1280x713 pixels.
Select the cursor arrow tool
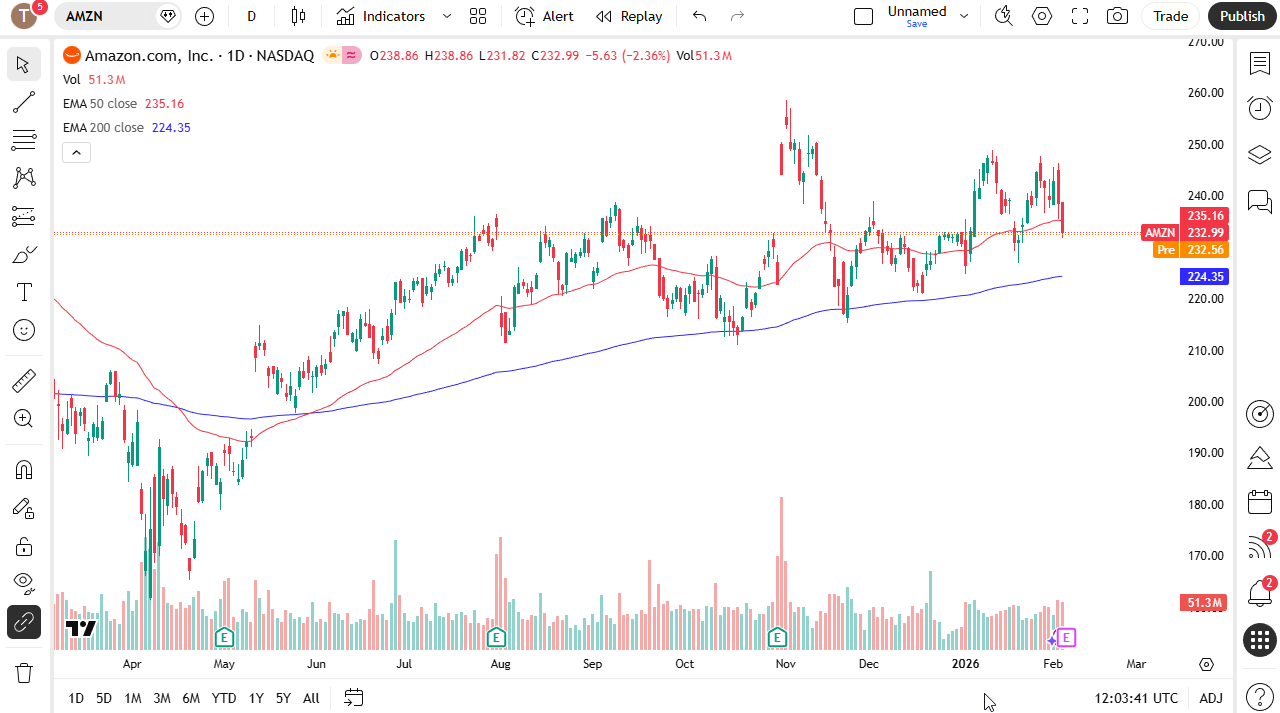coord(24,65)
